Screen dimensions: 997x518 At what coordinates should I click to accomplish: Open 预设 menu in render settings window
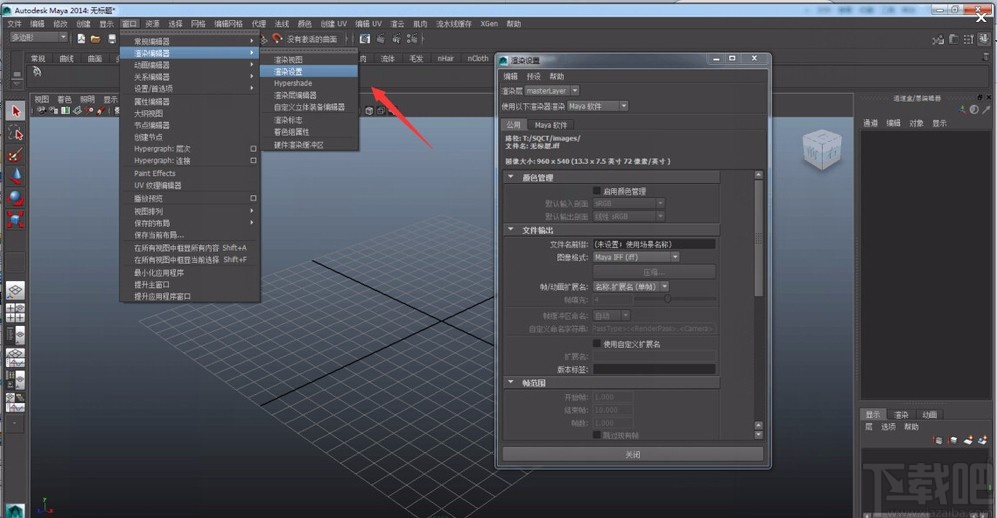(533, 76)
